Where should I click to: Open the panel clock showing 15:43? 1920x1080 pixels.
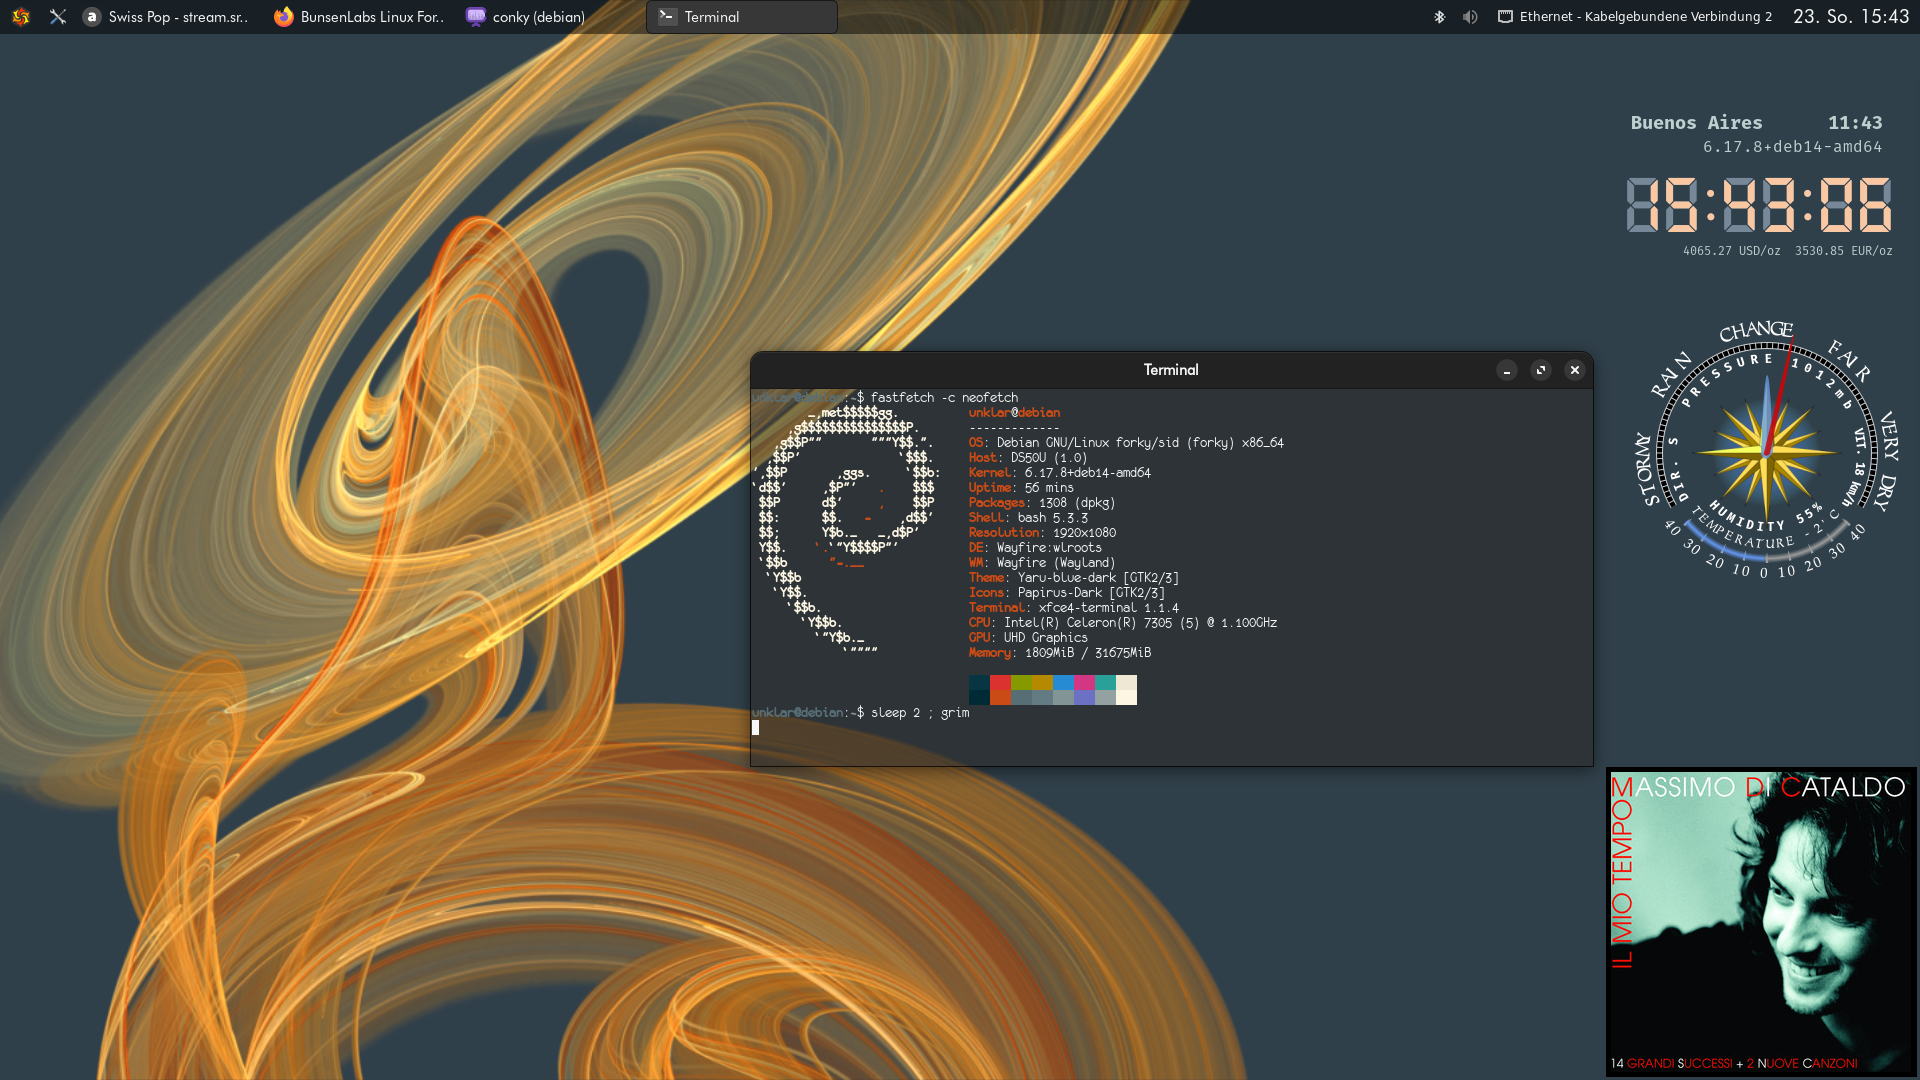1850,17
